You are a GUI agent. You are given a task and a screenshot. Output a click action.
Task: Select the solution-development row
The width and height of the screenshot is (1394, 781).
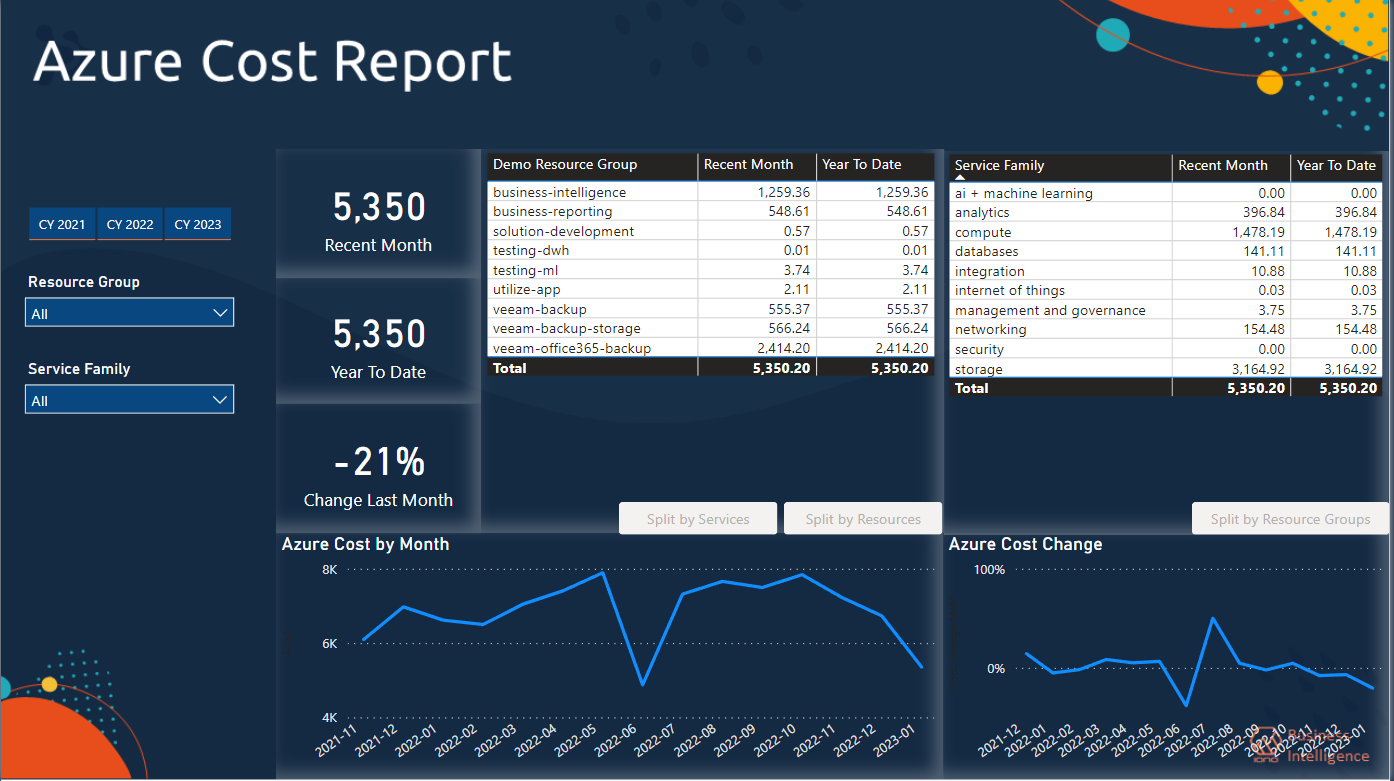[x=711, y=231]
